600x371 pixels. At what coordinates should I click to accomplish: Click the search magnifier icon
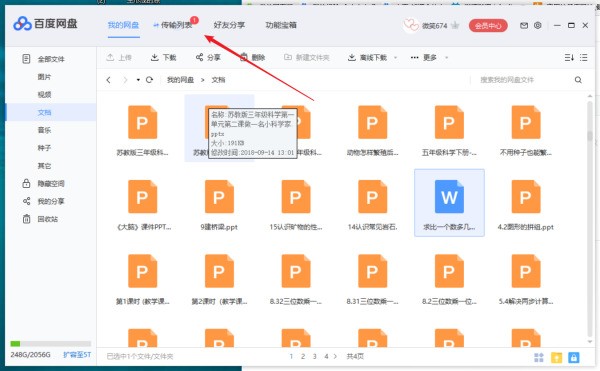point(578,80)
